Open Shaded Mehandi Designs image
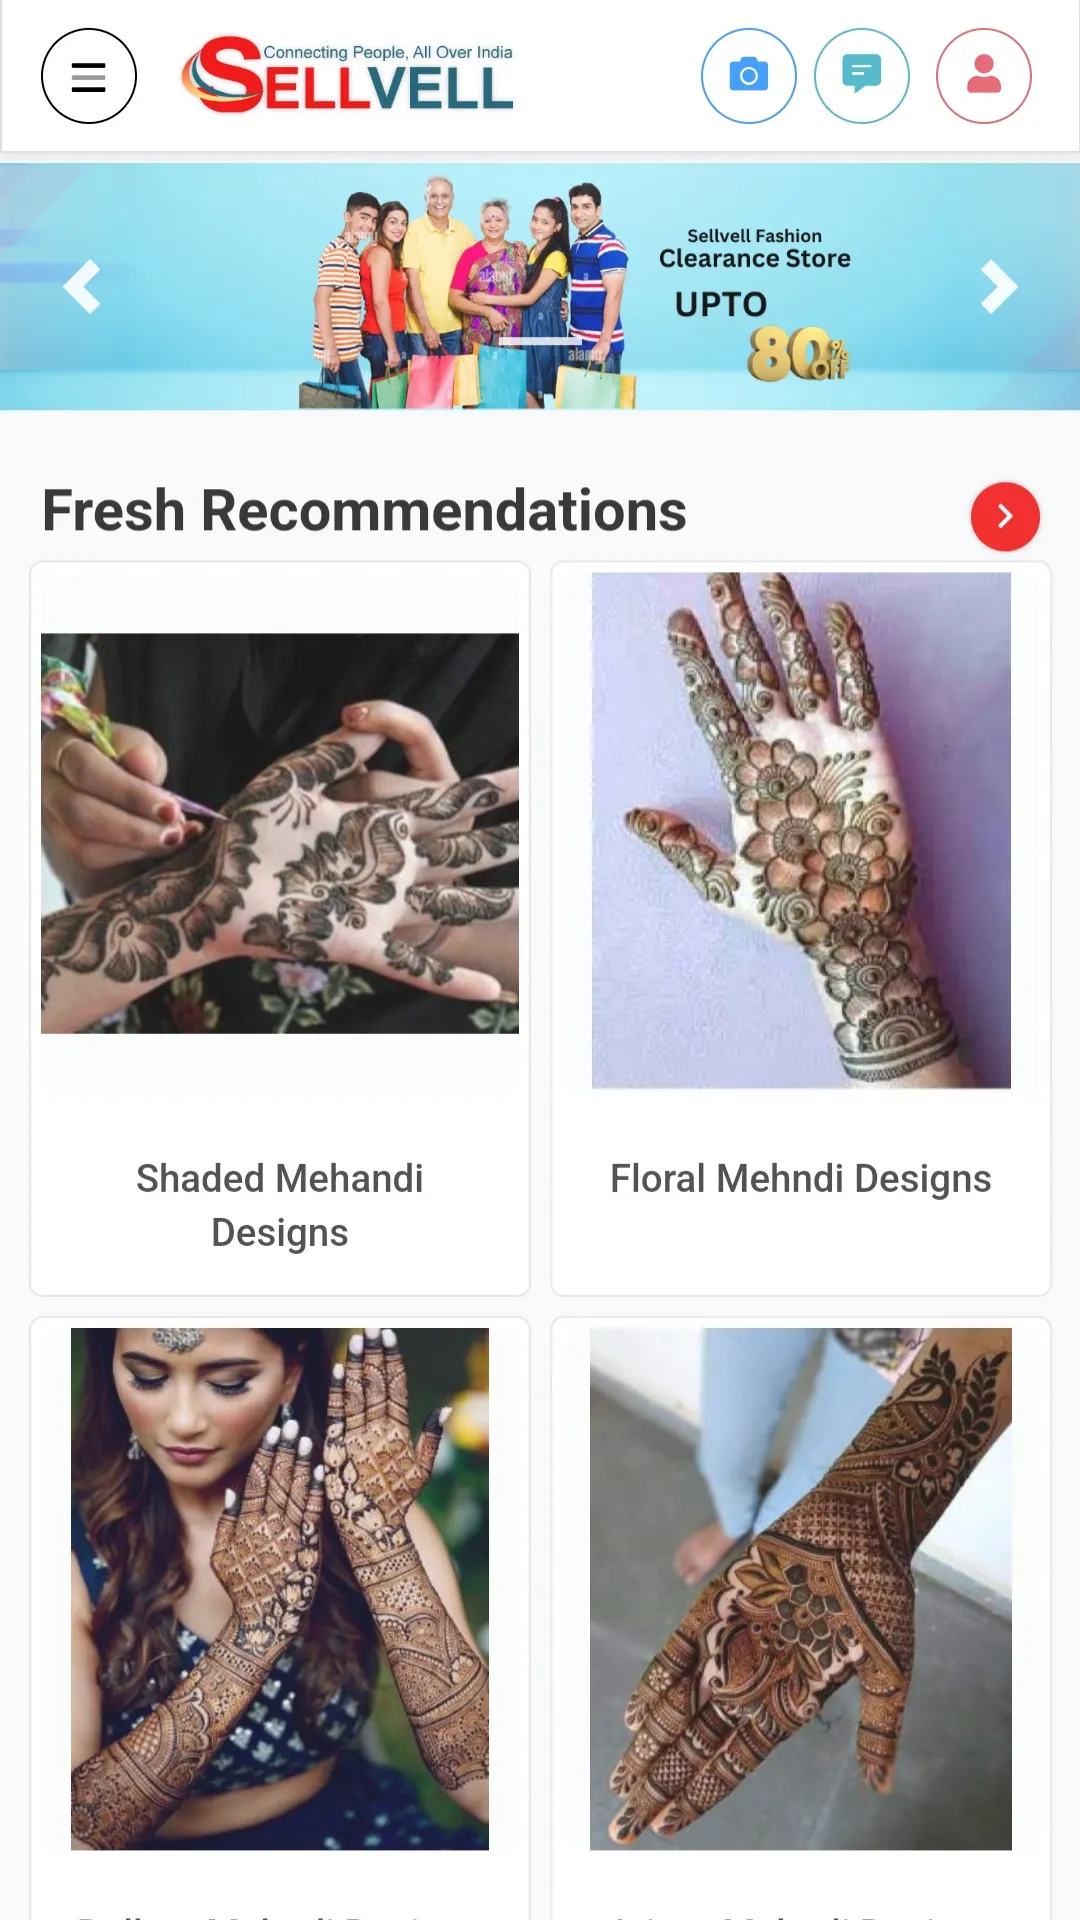The image size is (1080, 1920). click(280, 833)
